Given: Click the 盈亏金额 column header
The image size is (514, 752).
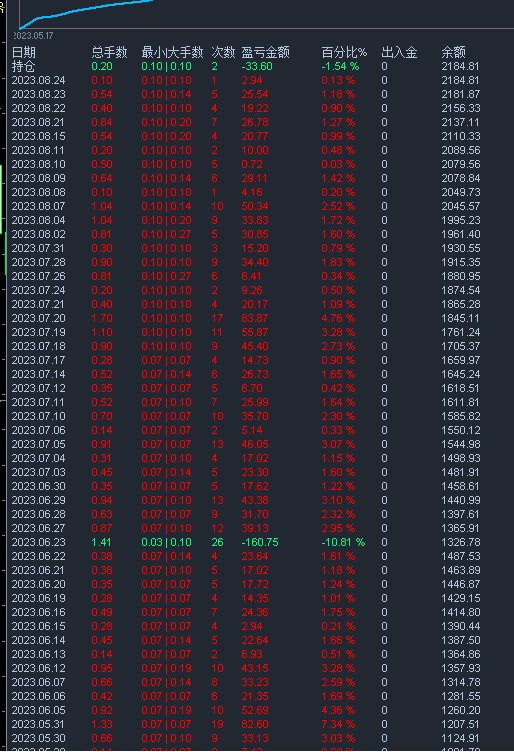Looking at the screenshot, I should tap(265, 52).
